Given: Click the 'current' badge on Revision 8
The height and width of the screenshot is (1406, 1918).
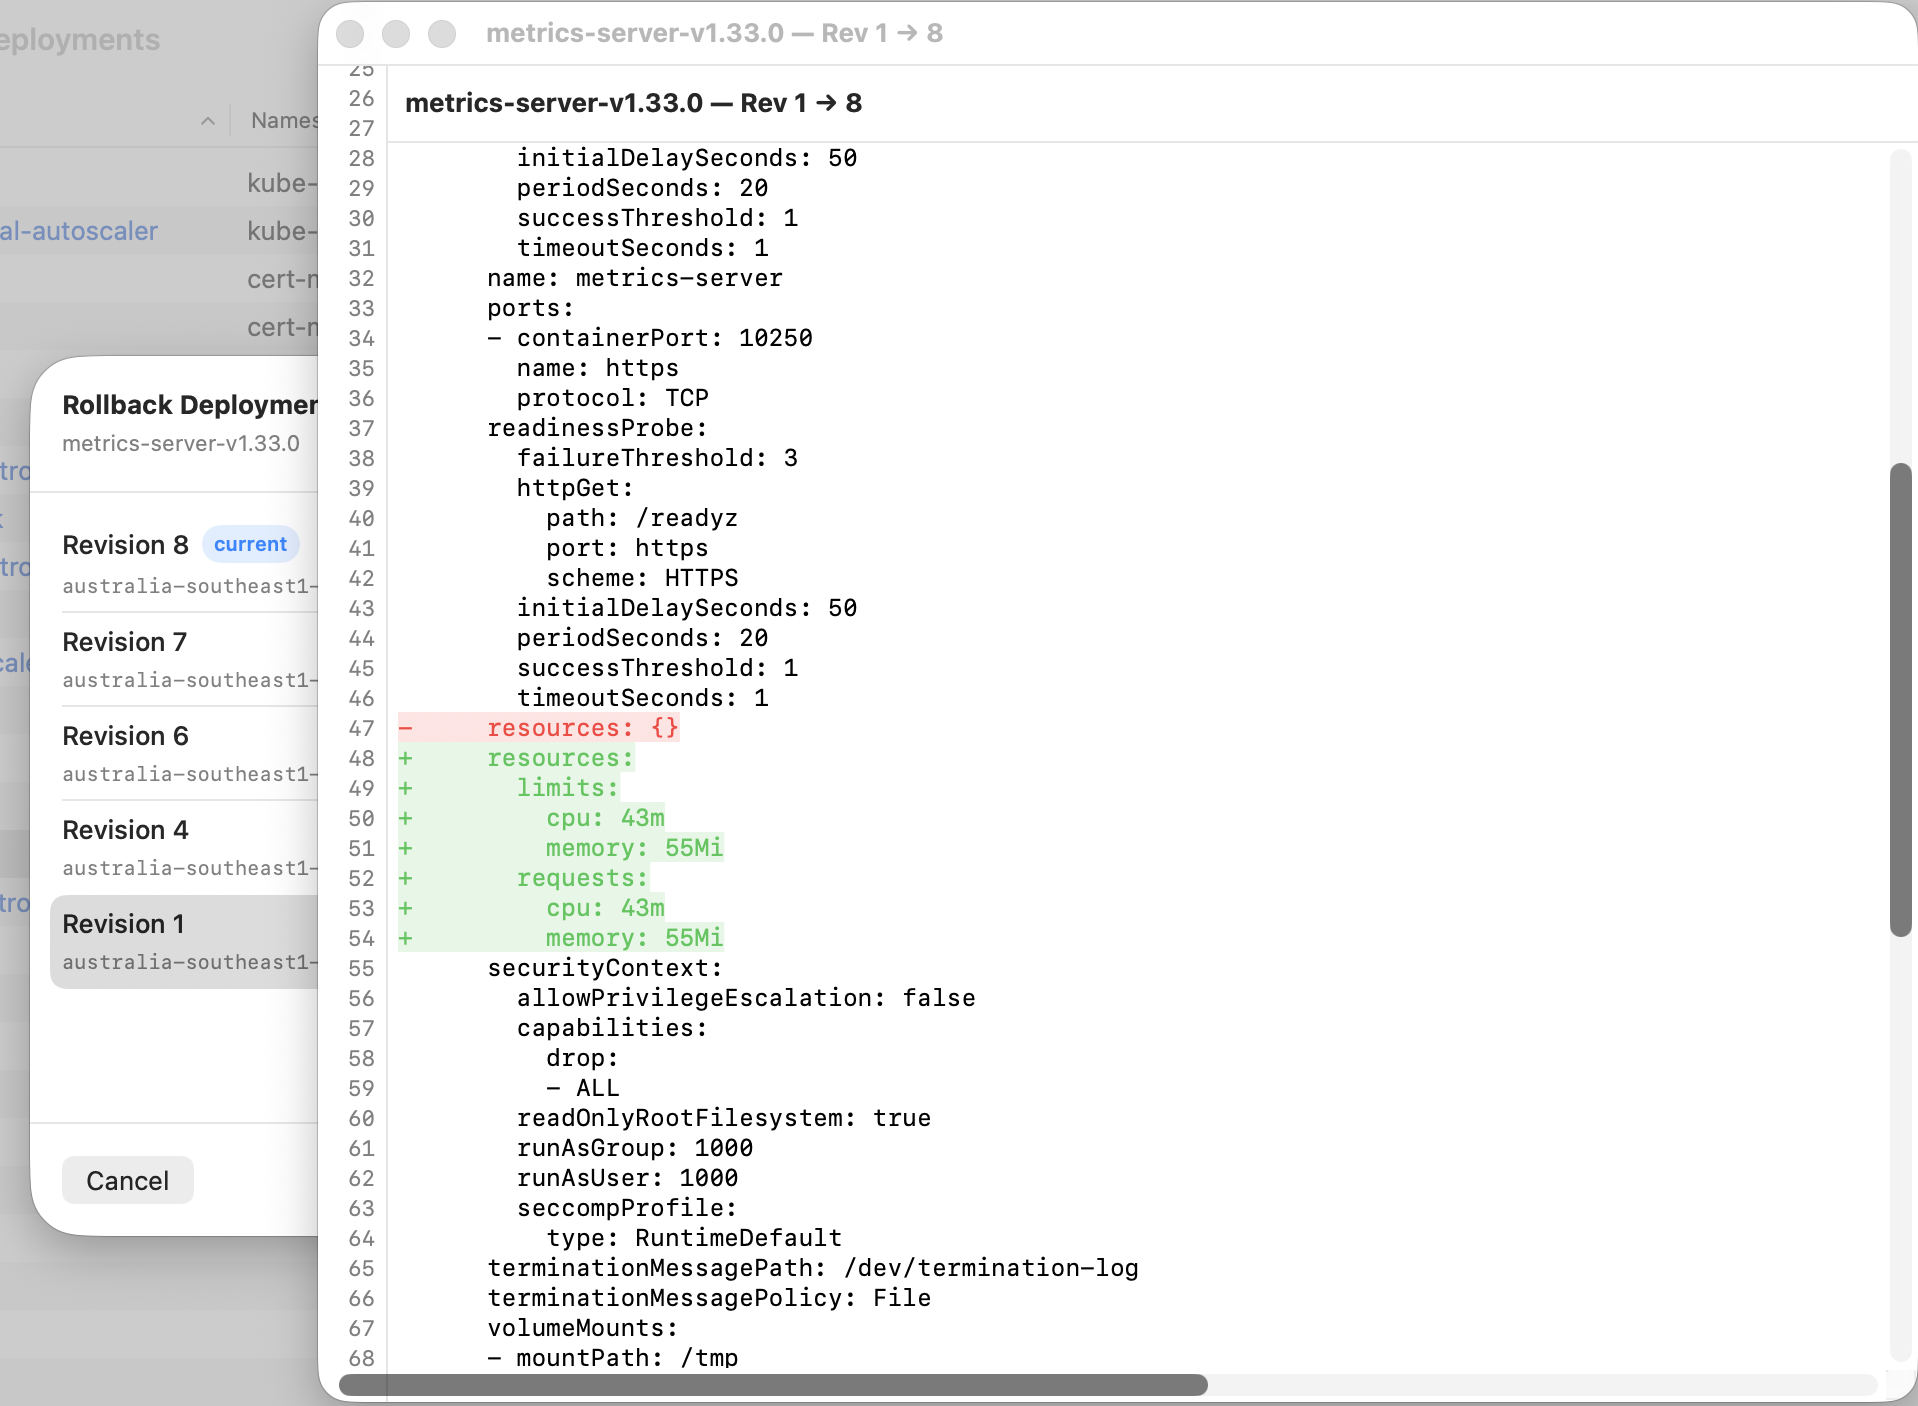Looking at the screenshot, I should (x=250, y=544).
